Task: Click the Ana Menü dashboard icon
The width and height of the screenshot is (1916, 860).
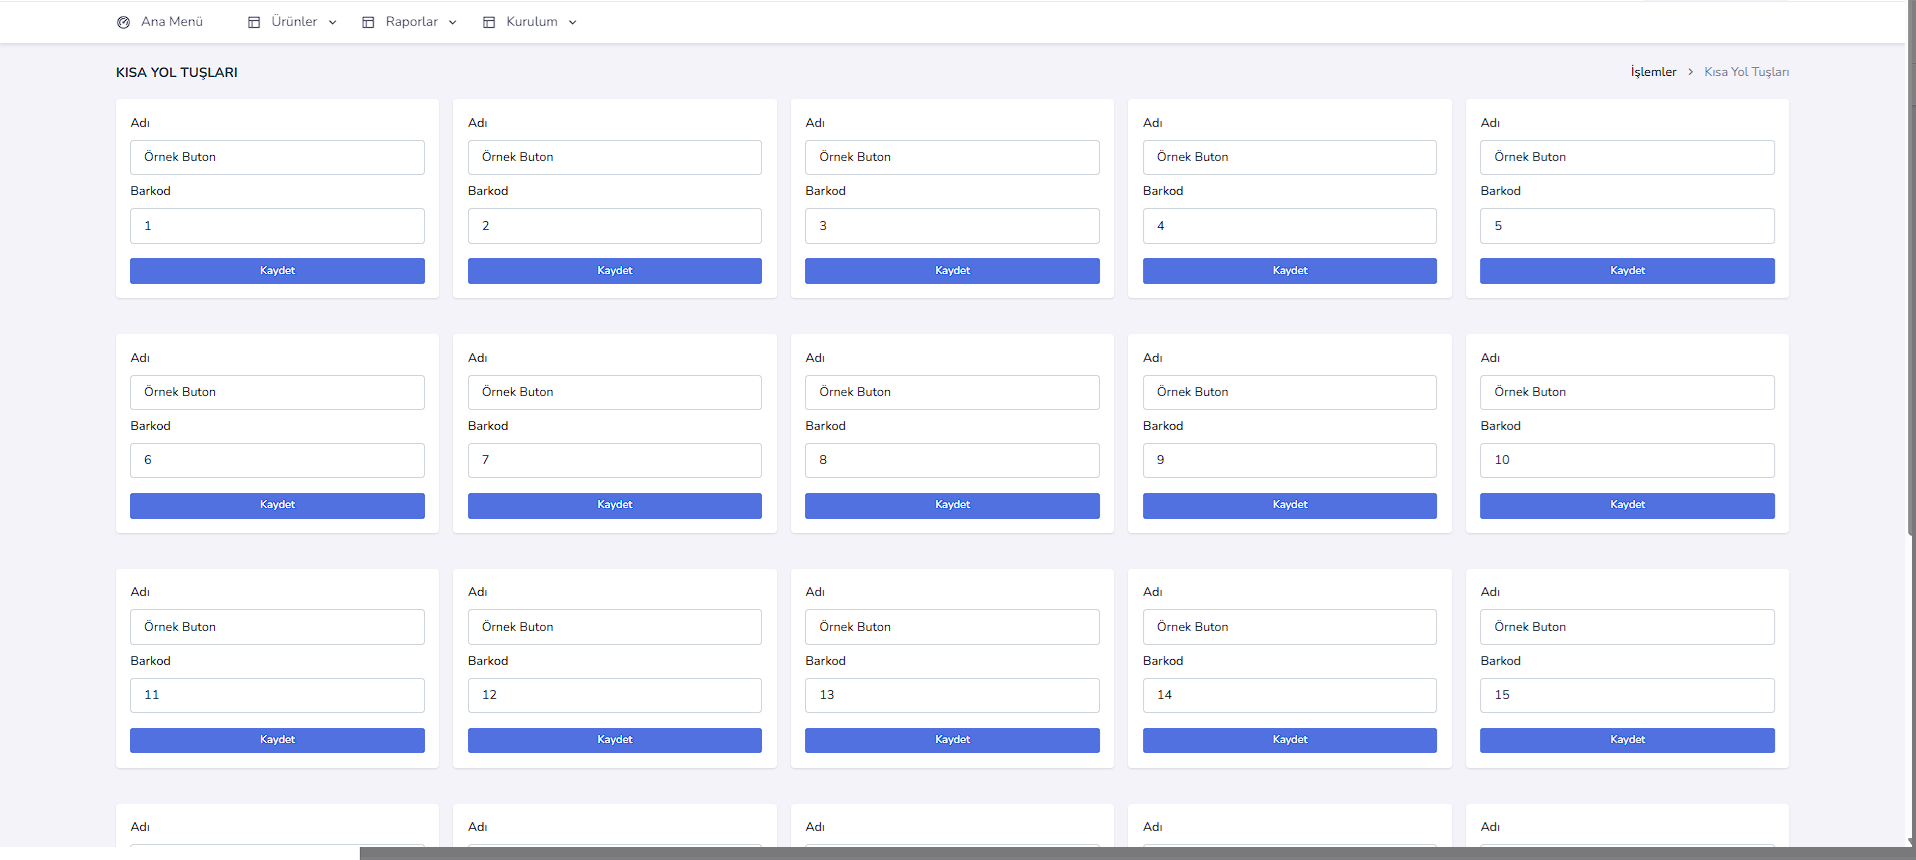Action: [123, 22]
